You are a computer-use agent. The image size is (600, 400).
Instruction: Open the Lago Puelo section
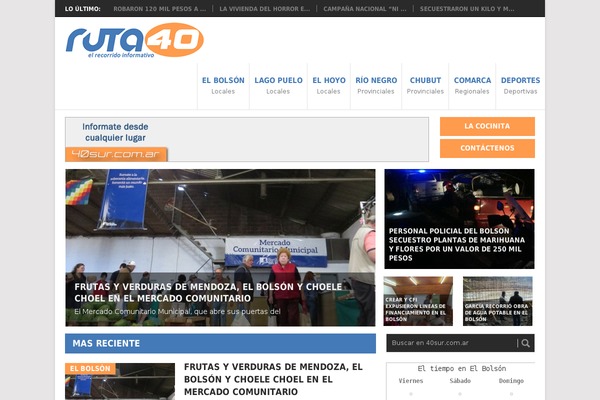(278, 86)
